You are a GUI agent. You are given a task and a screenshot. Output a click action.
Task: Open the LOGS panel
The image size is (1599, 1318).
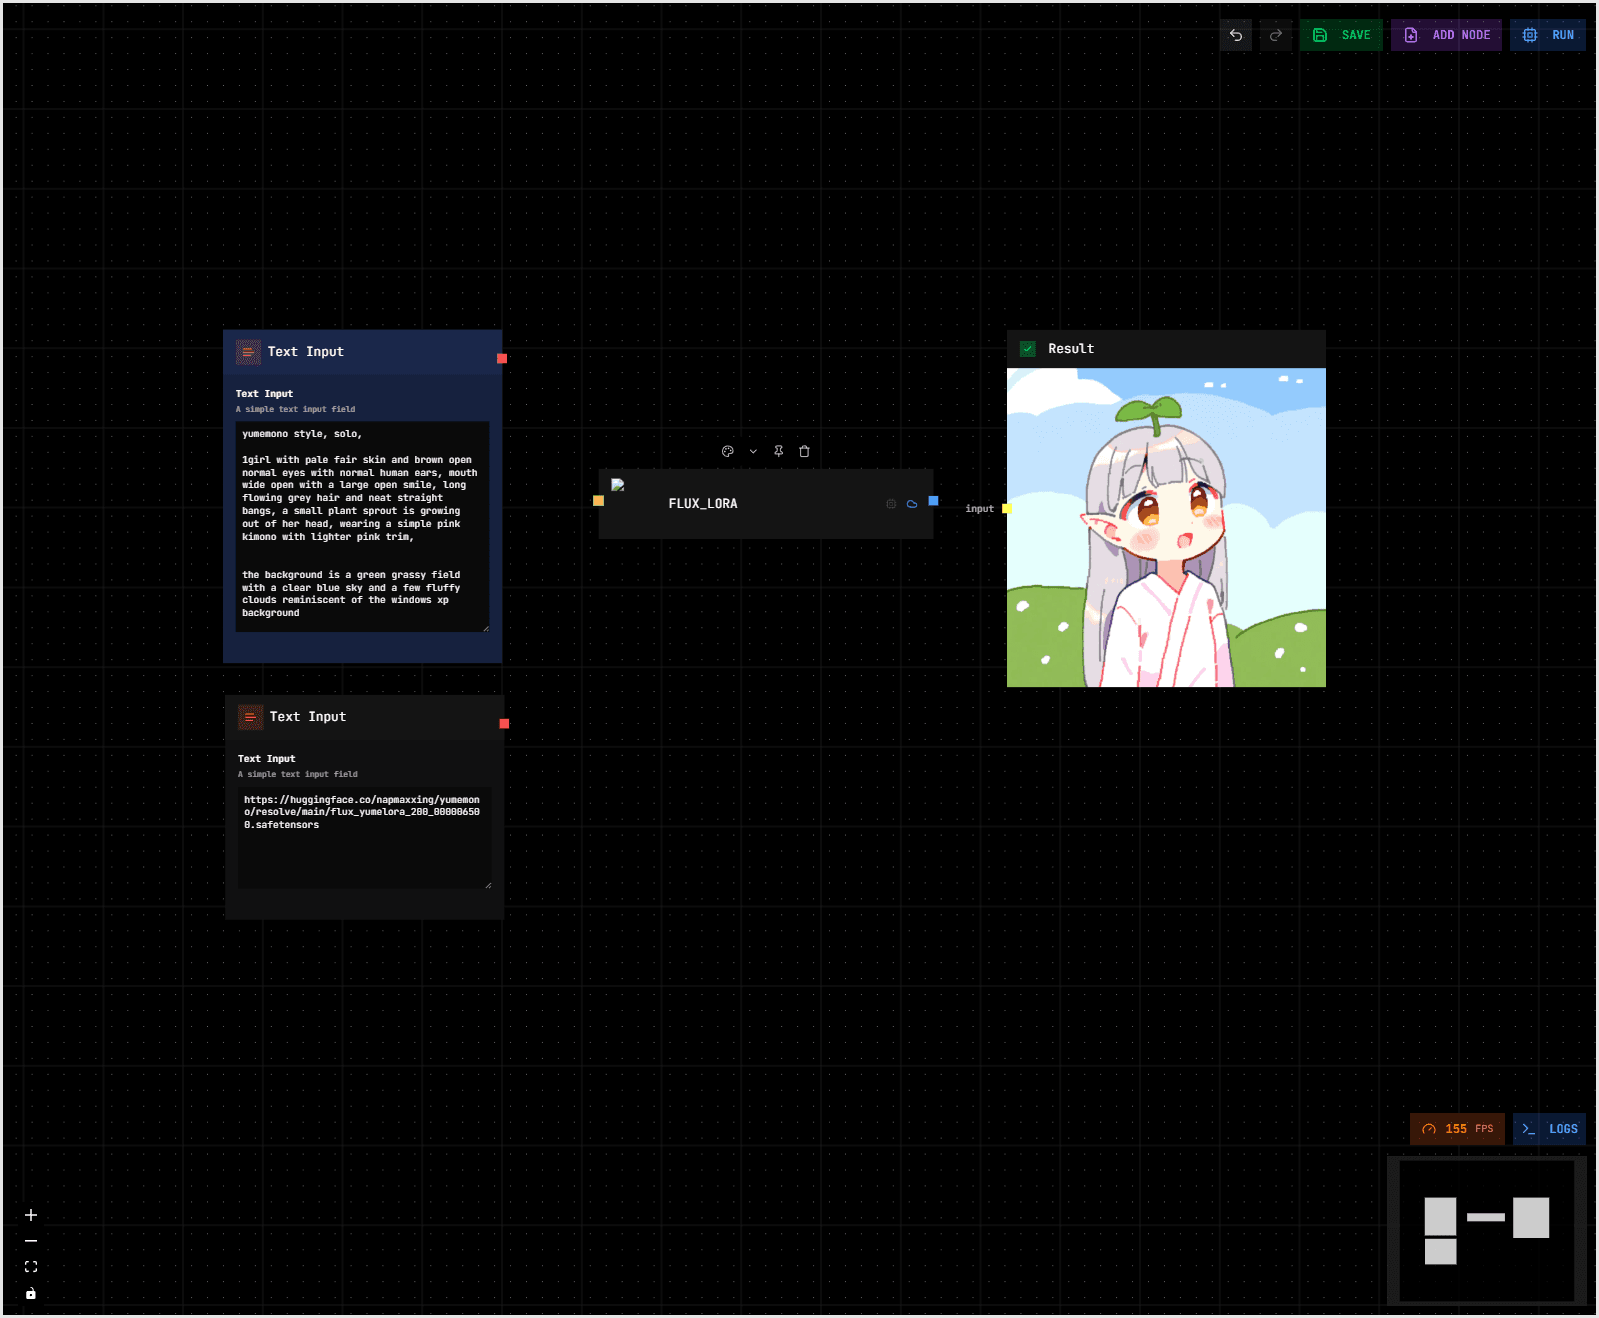[x=1549, y=1129]
